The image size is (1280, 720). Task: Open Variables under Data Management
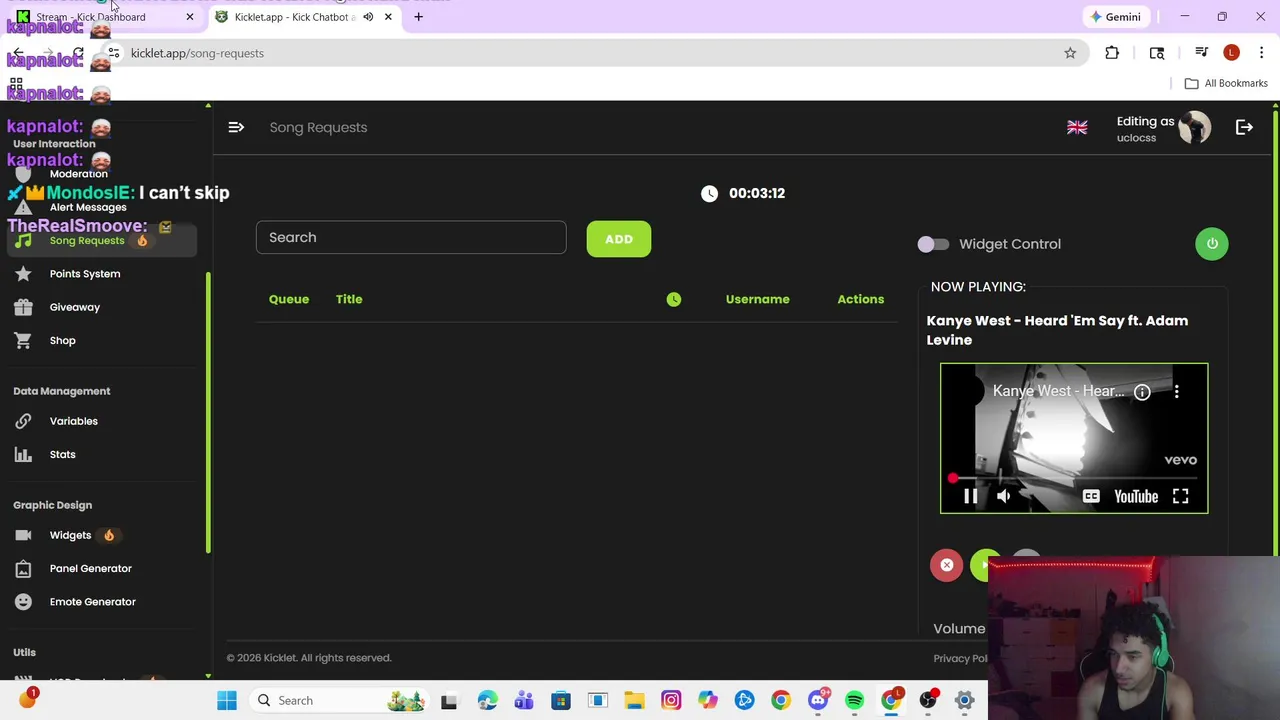pos(74,421)
